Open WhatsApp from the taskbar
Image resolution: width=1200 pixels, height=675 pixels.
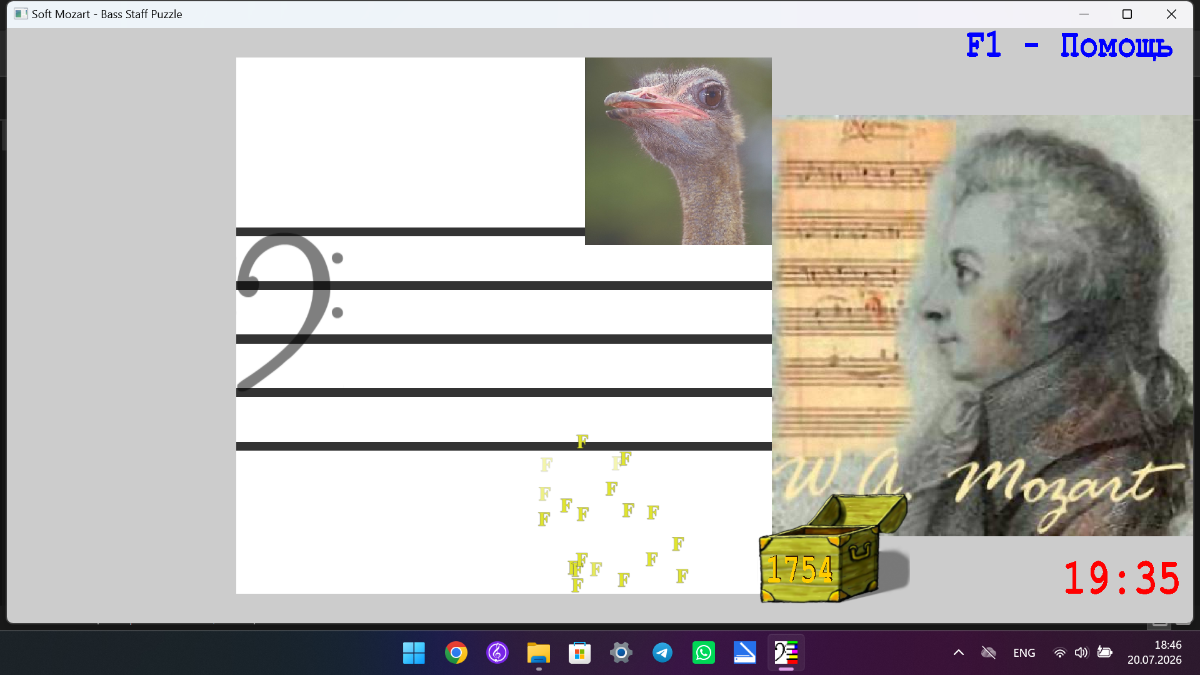[704, 653]
